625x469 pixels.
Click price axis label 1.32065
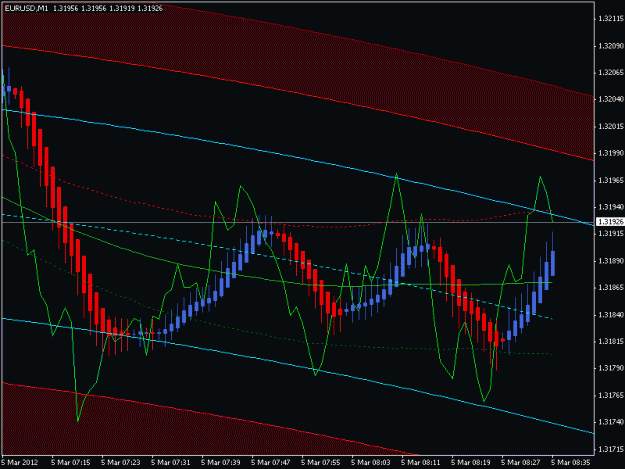611,73
